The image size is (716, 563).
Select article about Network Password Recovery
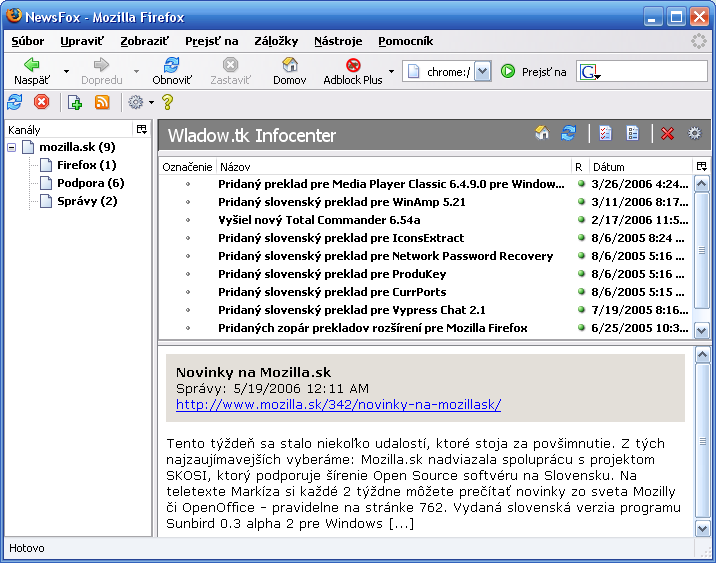[385, 256]
